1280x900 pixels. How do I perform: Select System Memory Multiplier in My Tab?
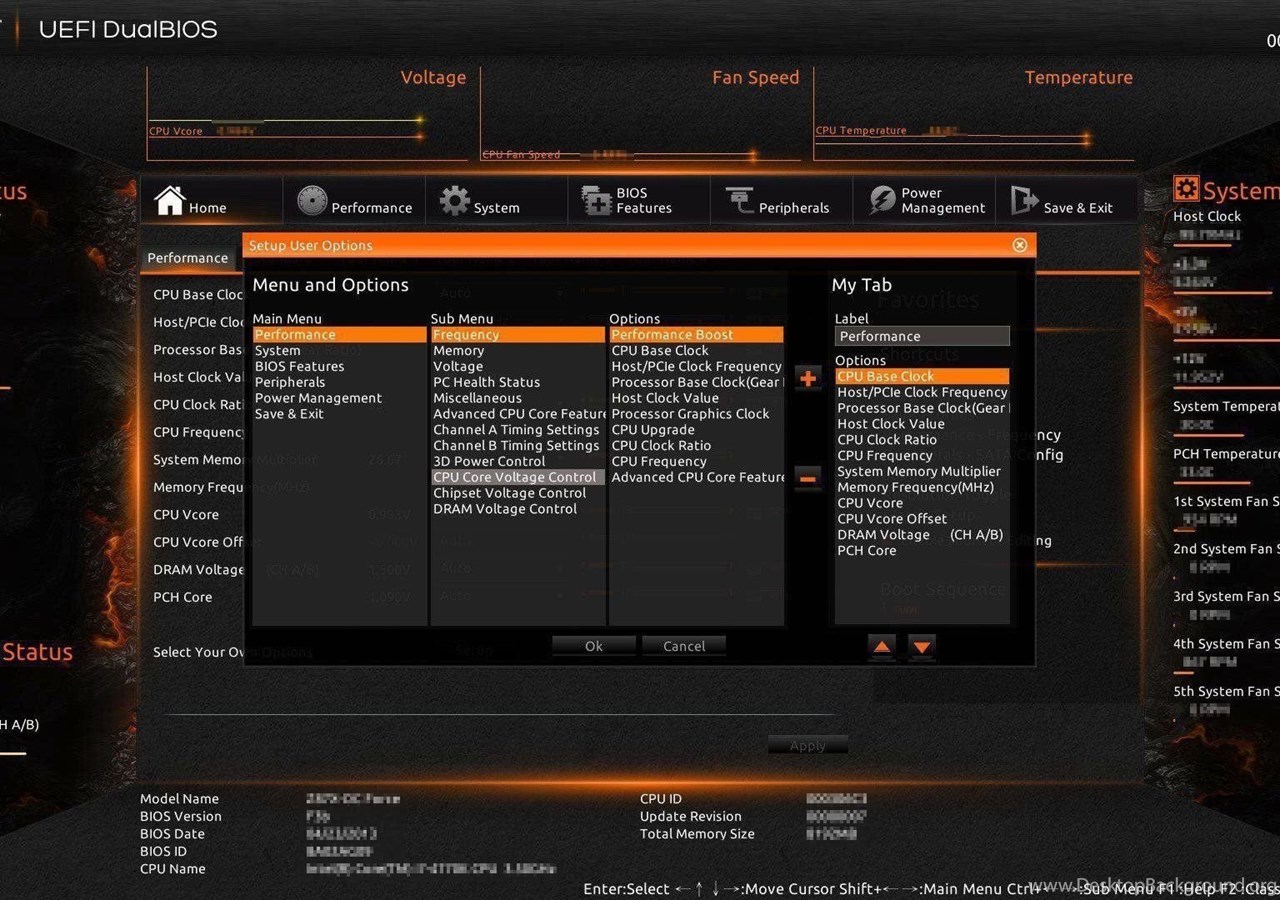coord(922,472)
